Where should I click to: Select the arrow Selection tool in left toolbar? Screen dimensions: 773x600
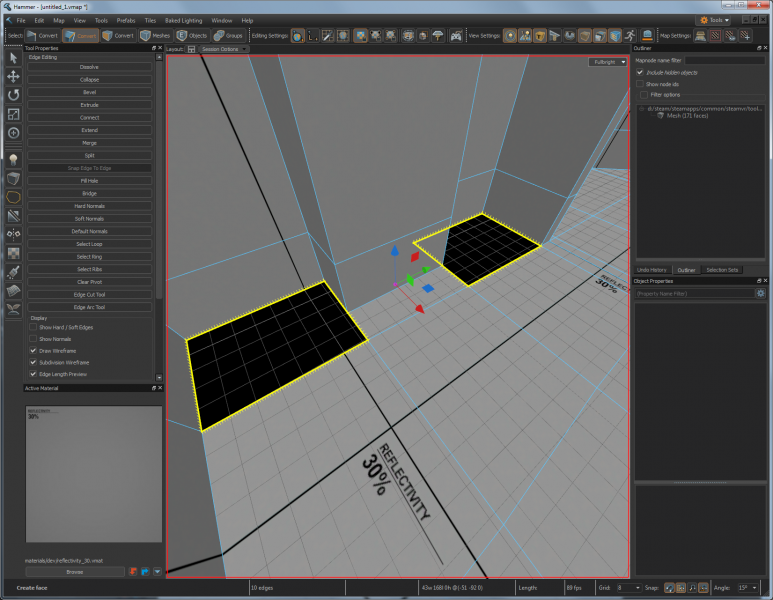[13, 58]
